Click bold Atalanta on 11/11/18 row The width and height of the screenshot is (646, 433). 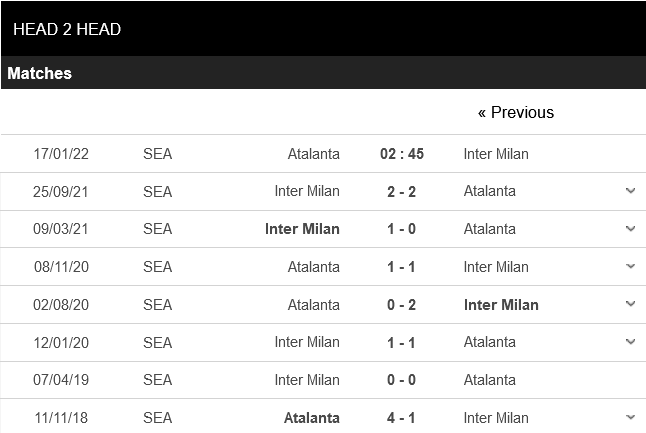[312, 417]
